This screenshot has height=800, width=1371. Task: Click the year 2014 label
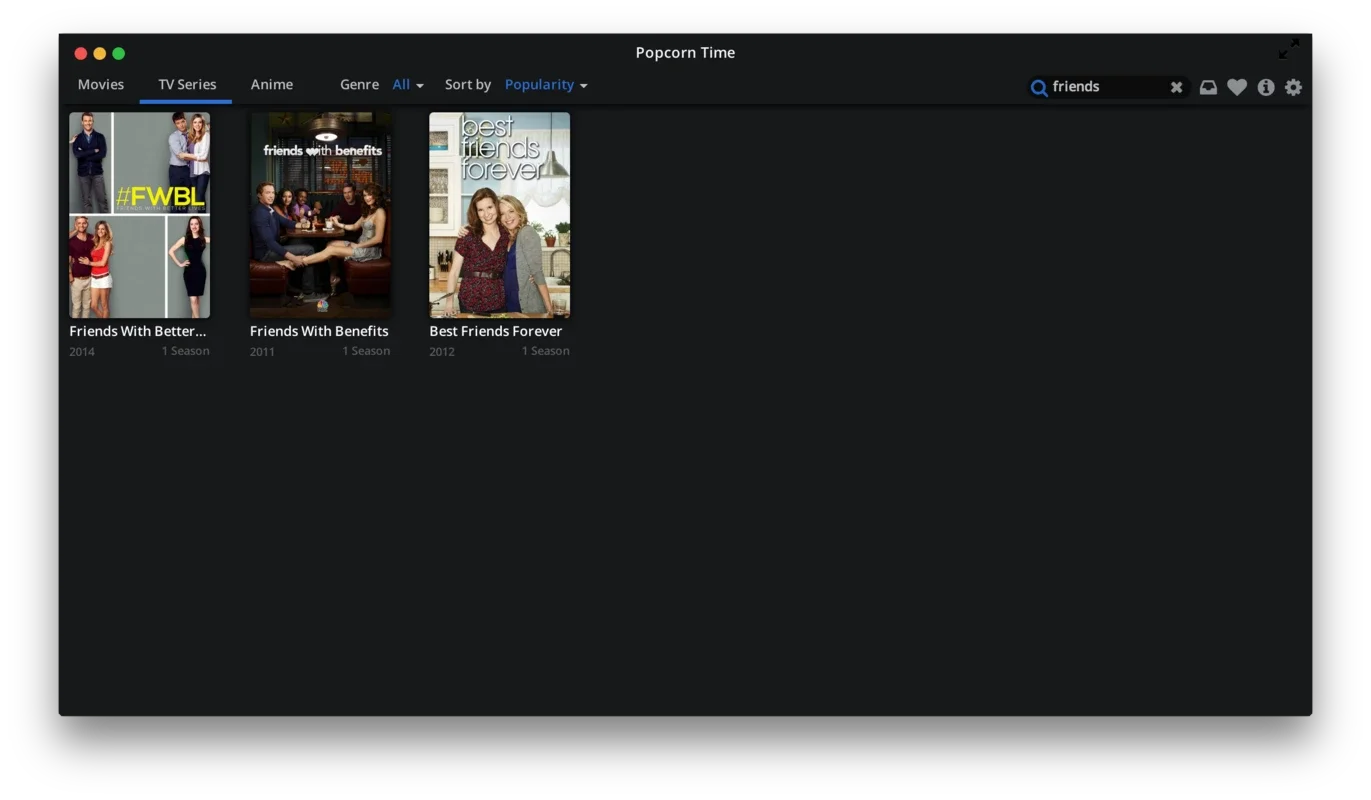[82, 352]
